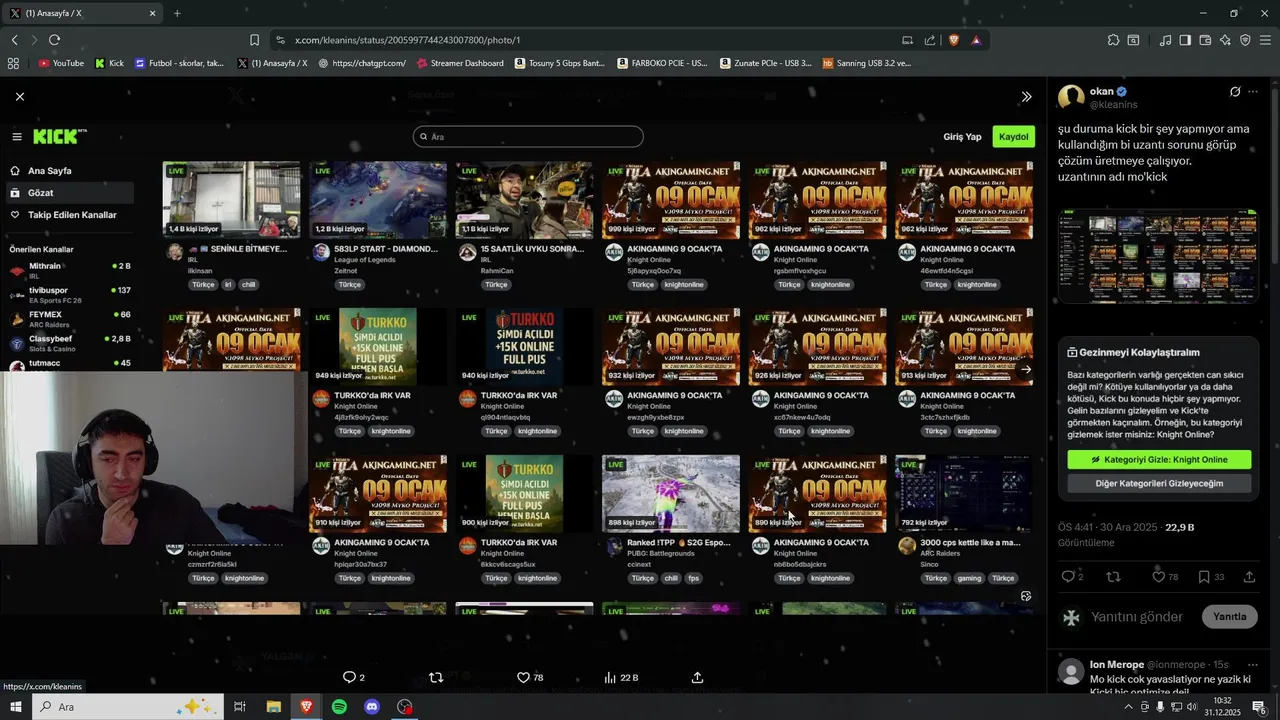The width and height of the screenshot is (1280, 720).
Task: Open File Explorer from the taskbar
Action: click(x=273, y=707)
